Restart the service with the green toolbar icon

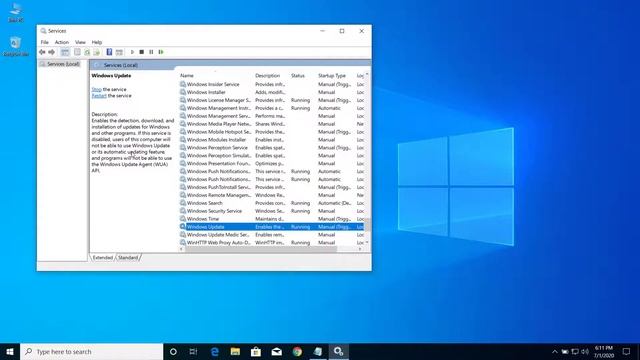pyautogui.click(x=161, y=52)
